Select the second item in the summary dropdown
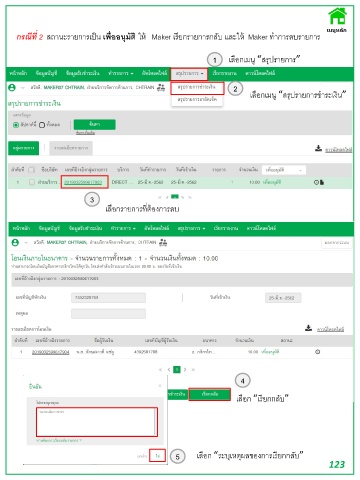Screen dimensions: 360x480 [x=197, y=99]
